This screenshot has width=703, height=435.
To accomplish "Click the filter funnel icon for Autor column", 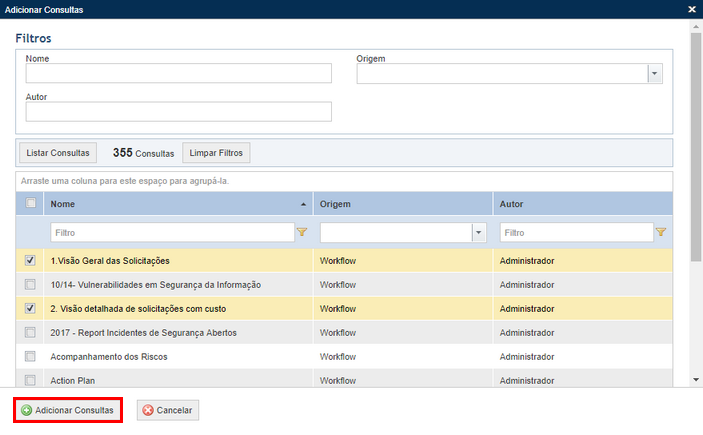I will point(660,232).
